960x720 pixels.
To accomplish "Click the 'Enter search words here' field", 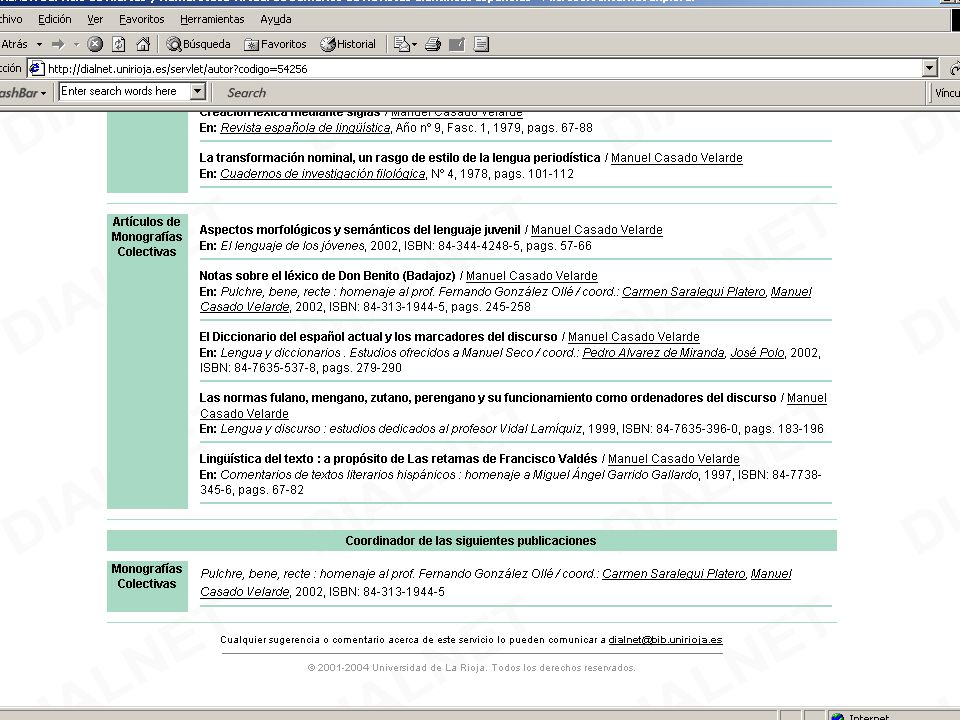I will [125, 92].
